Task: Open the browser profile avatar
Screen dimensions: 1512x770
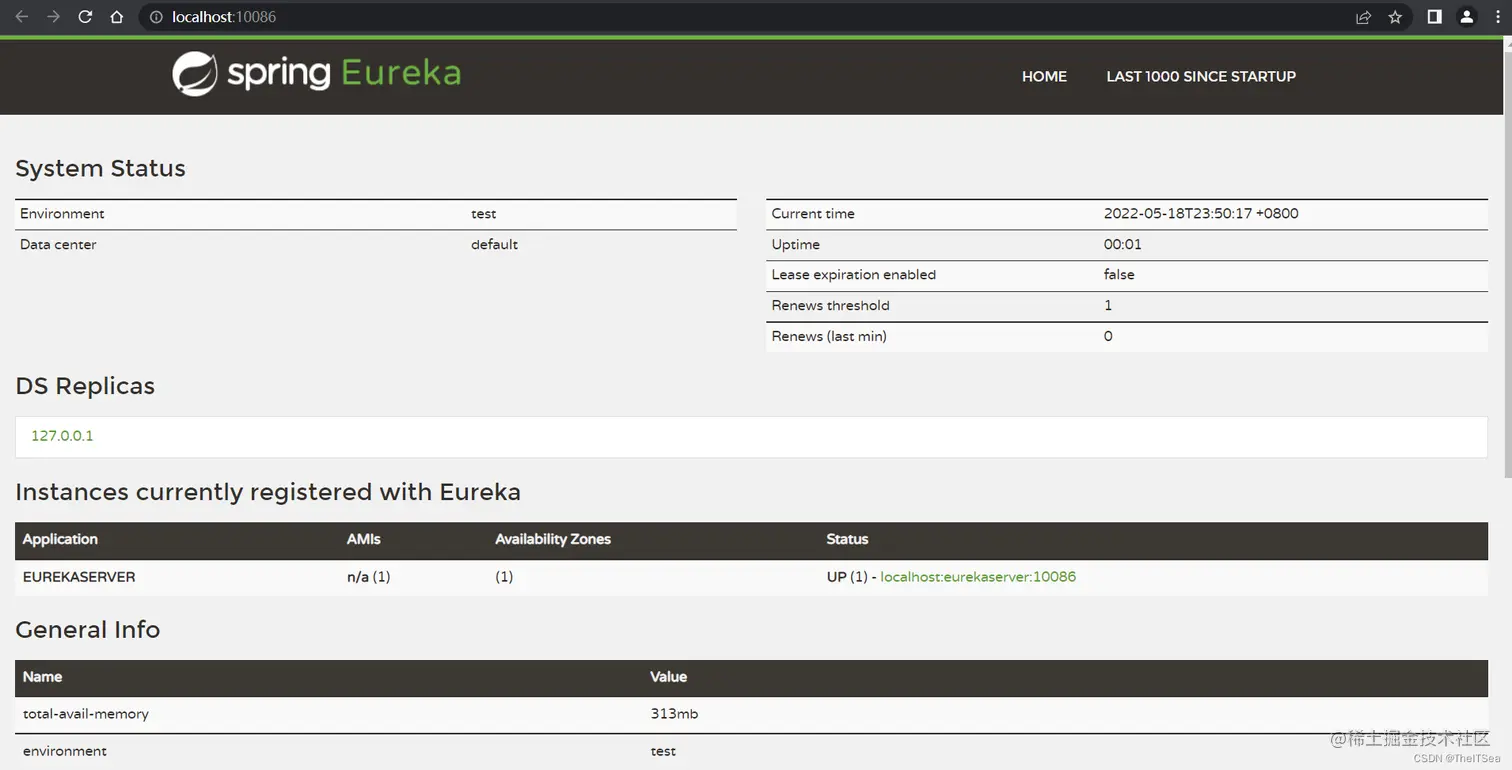Action: pos(1466,17)
